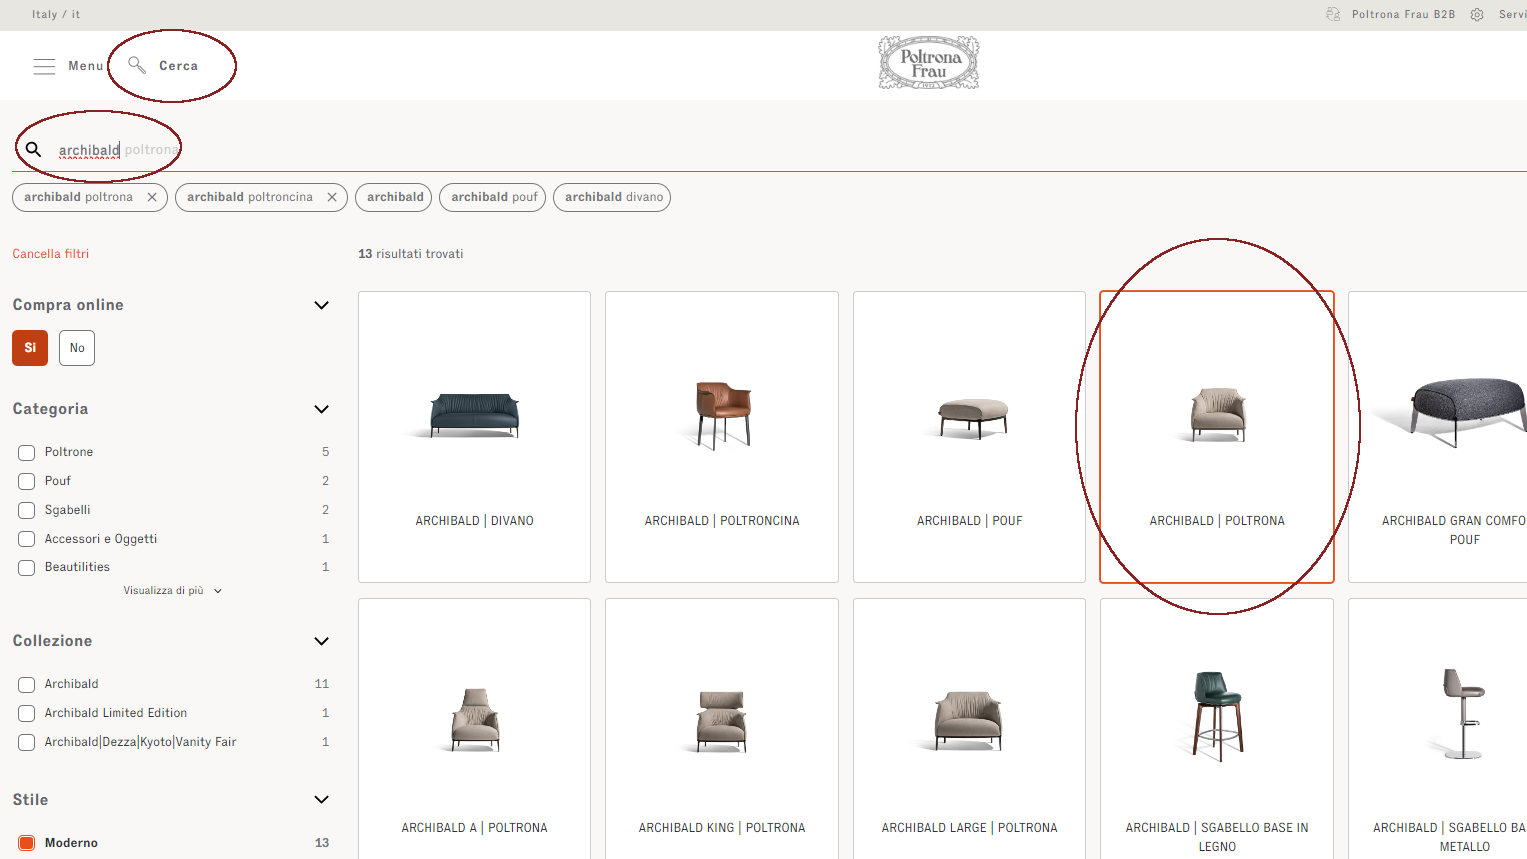Click the Cerca magnifier icon

137,65
